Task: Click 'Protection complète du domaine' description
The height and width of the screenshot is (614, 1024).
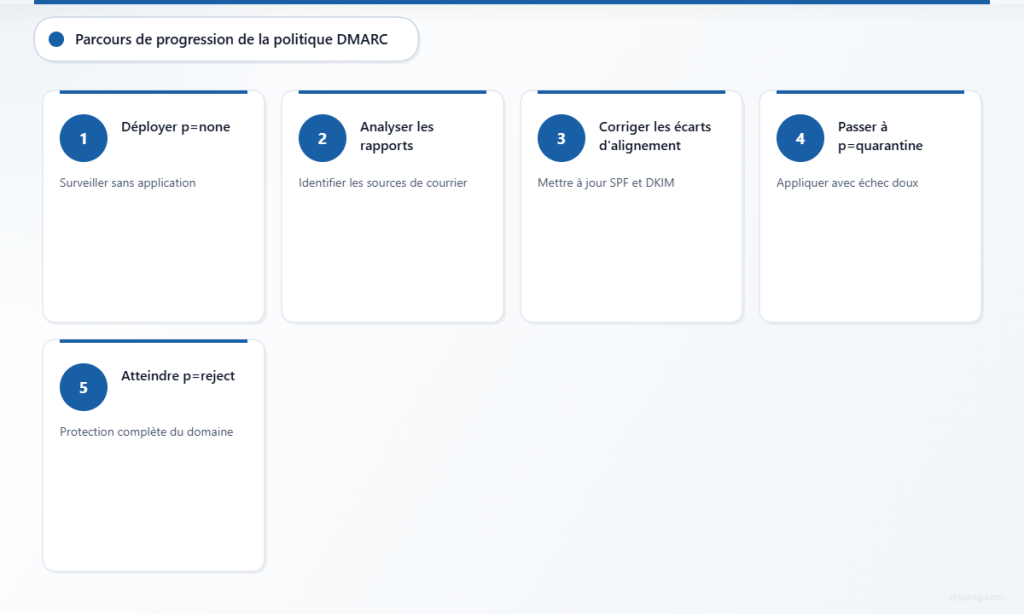Action: [146, 432]
